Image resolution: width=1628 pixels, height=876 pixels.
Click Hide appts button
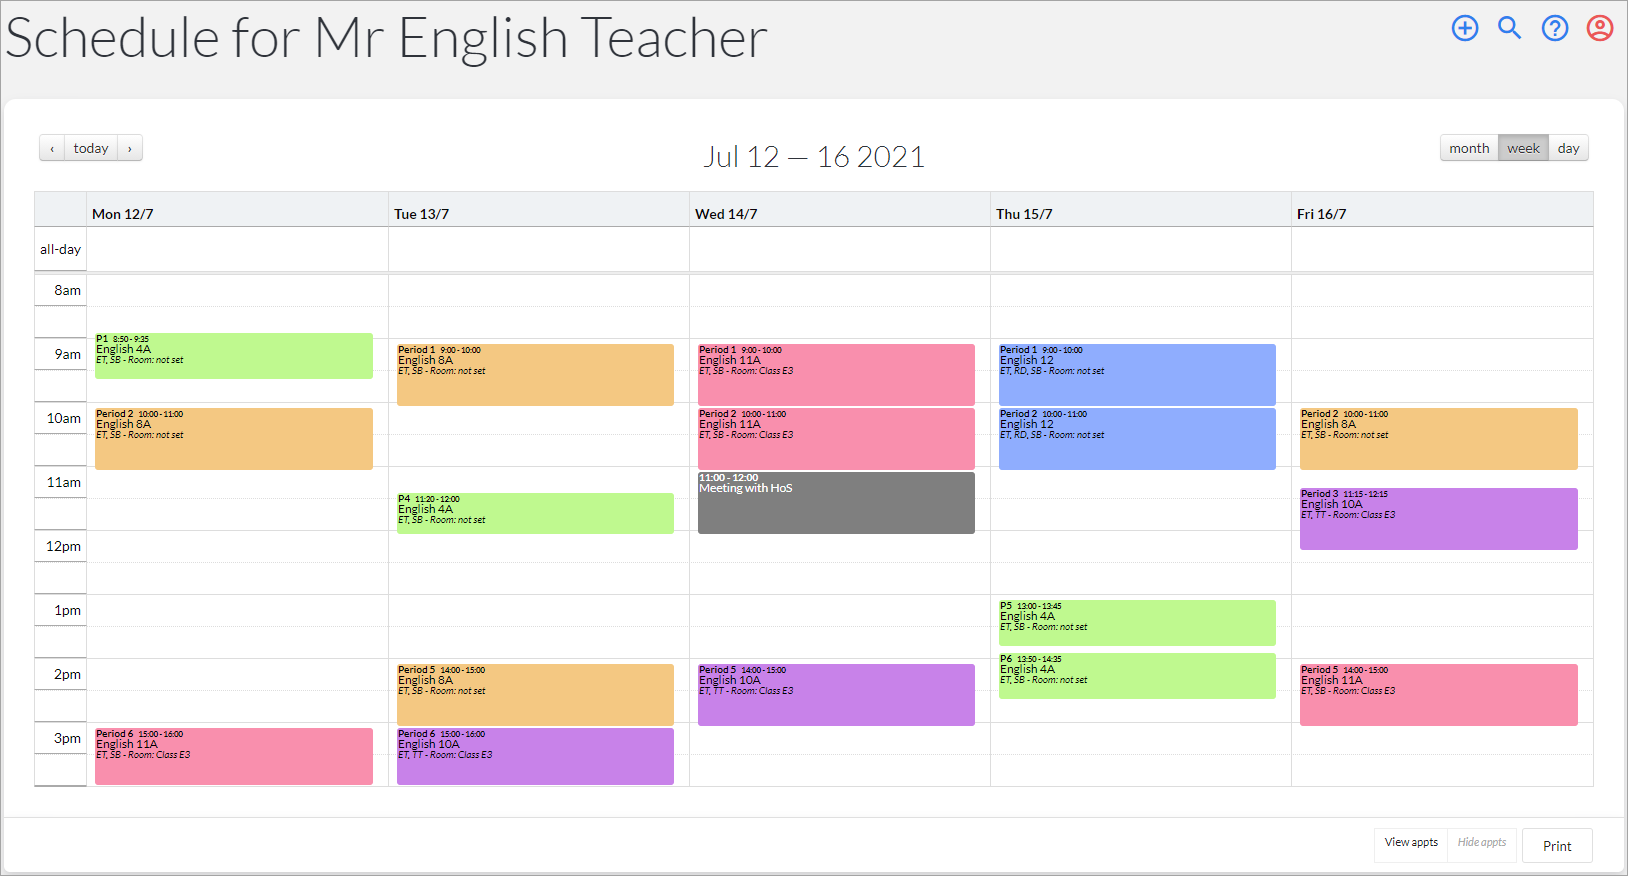pyautogui.click(x=1482, y=843)
